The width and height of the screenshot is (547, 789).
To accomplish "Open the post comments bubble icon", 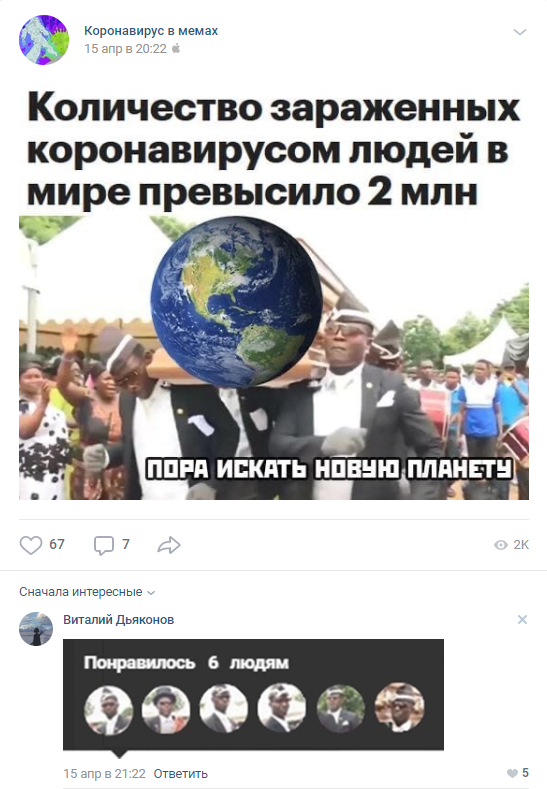I will tap(104, 545).
